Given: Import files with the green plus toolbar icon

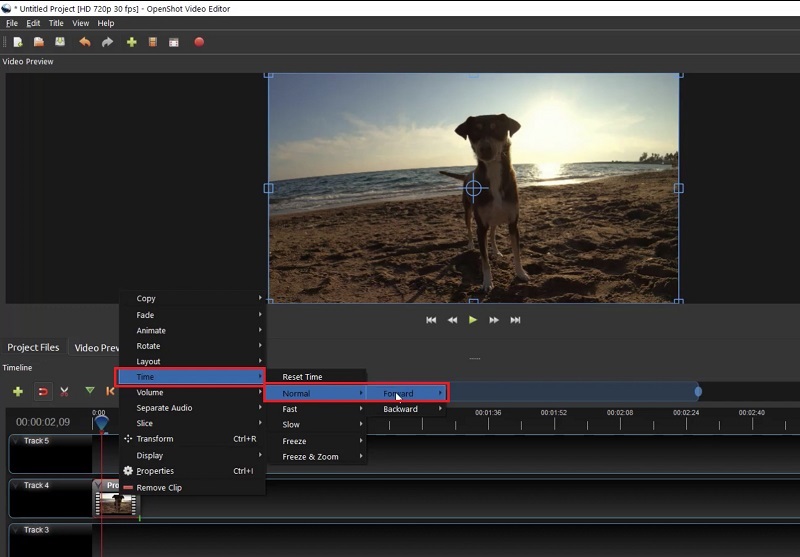Looking at the screenshot, I should tap(131, 42).
